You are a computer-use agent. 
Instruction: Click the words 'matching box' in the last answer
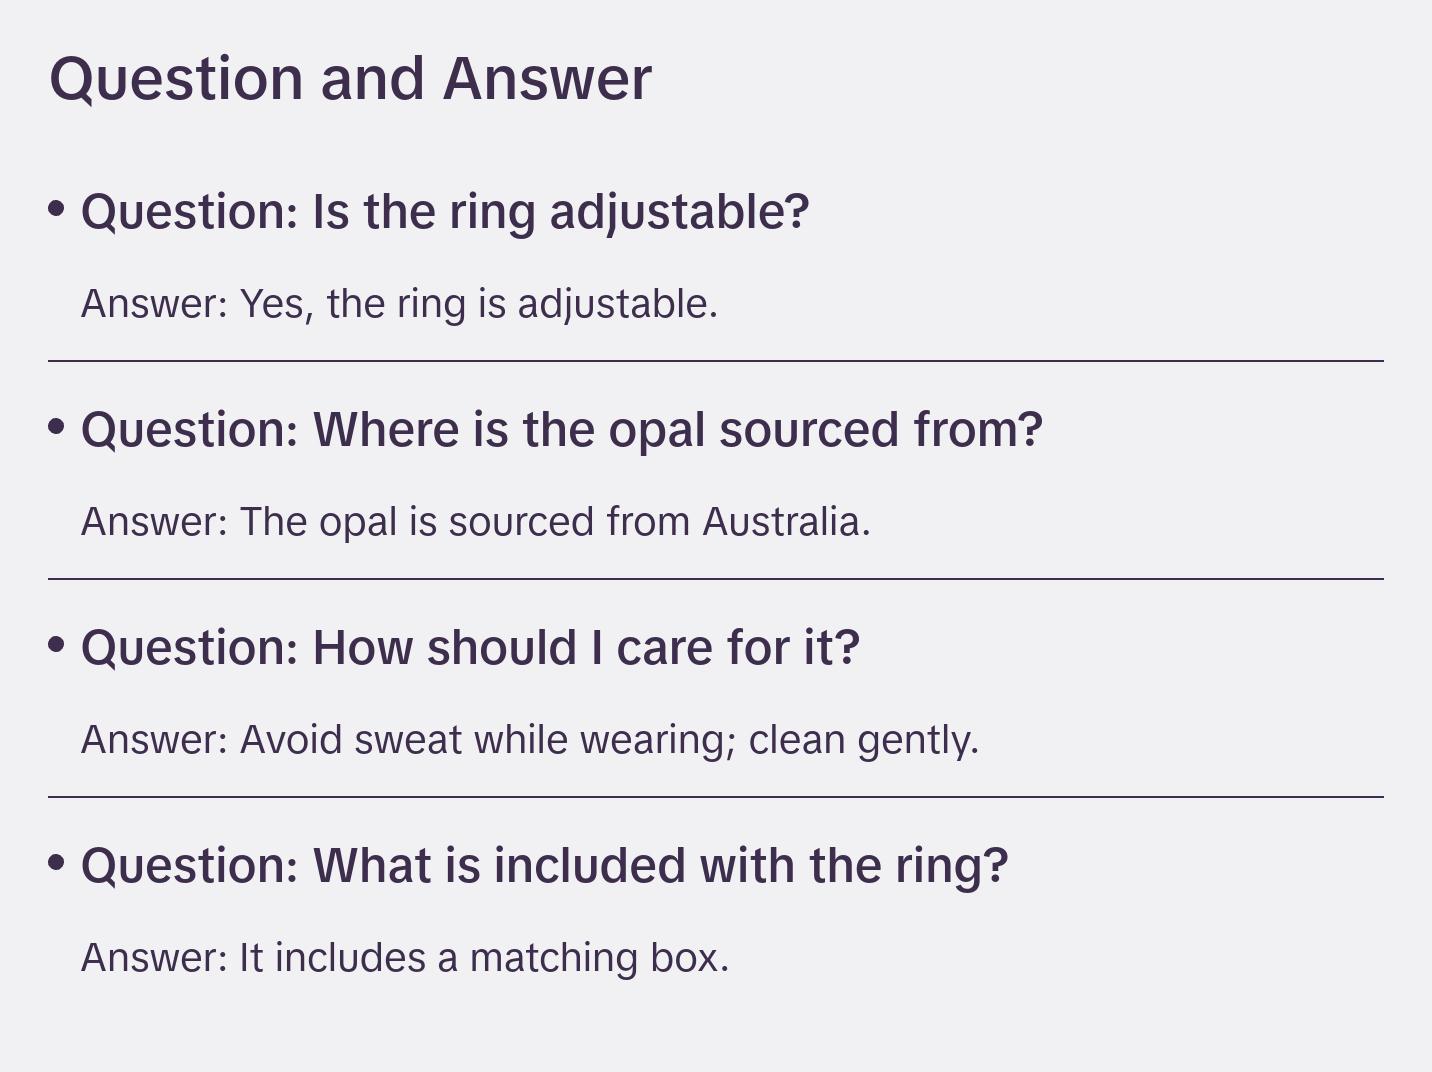point(597,958)
